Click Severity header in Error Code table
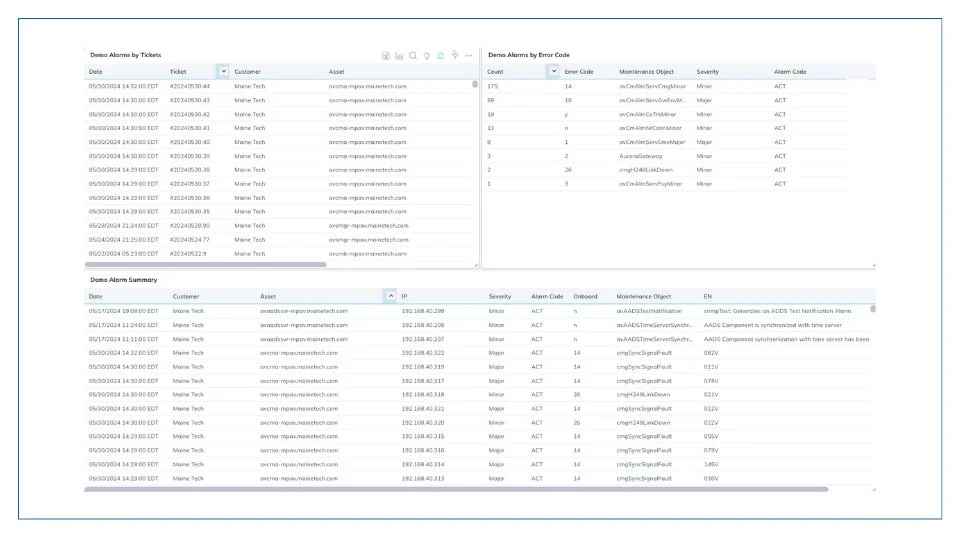Viewport: 960px width, 537px height. pyautogui.click(x=707, y=72)
